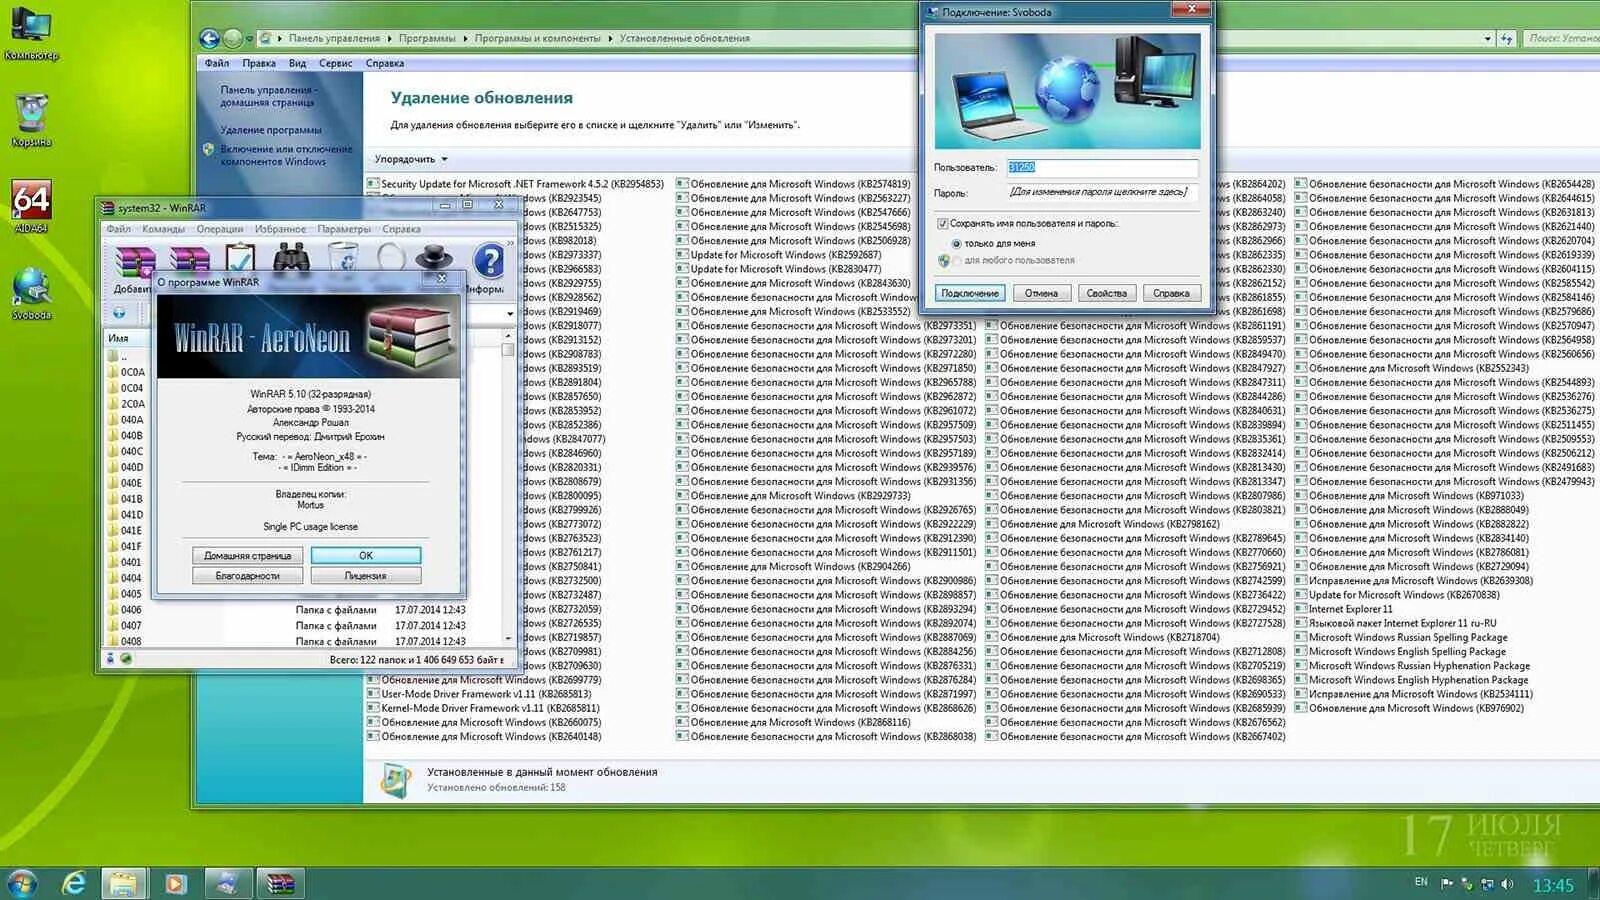This screenshot has width=1600, height=900.
Task: Click the refresh button beside address bar
Action: (x=1507, y=38)
